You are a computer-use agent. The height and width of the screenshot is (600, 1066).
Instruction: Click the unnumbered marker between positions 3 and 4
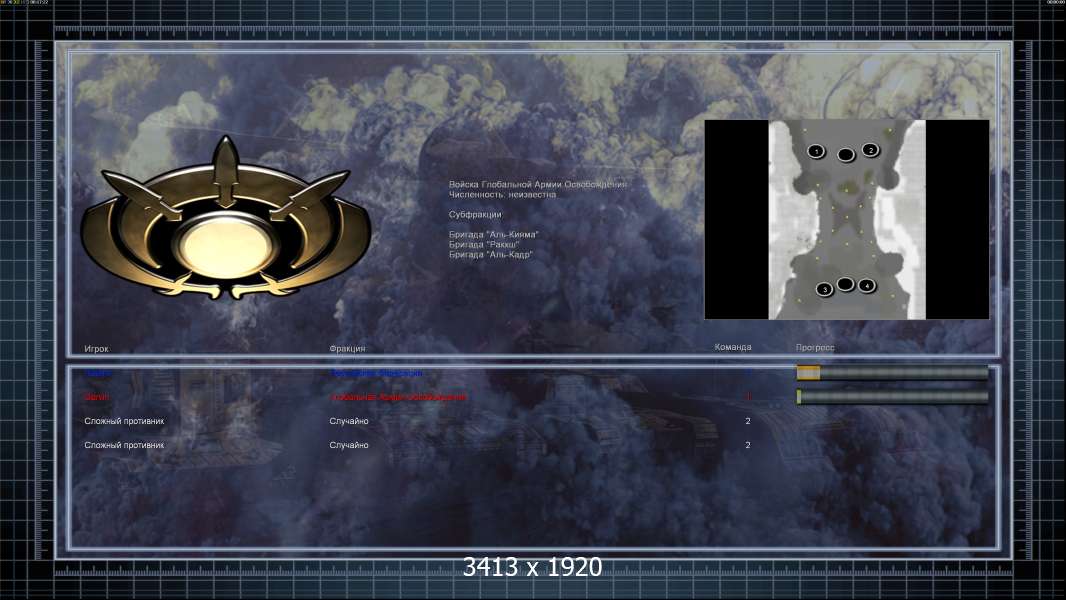coord(845,284)
